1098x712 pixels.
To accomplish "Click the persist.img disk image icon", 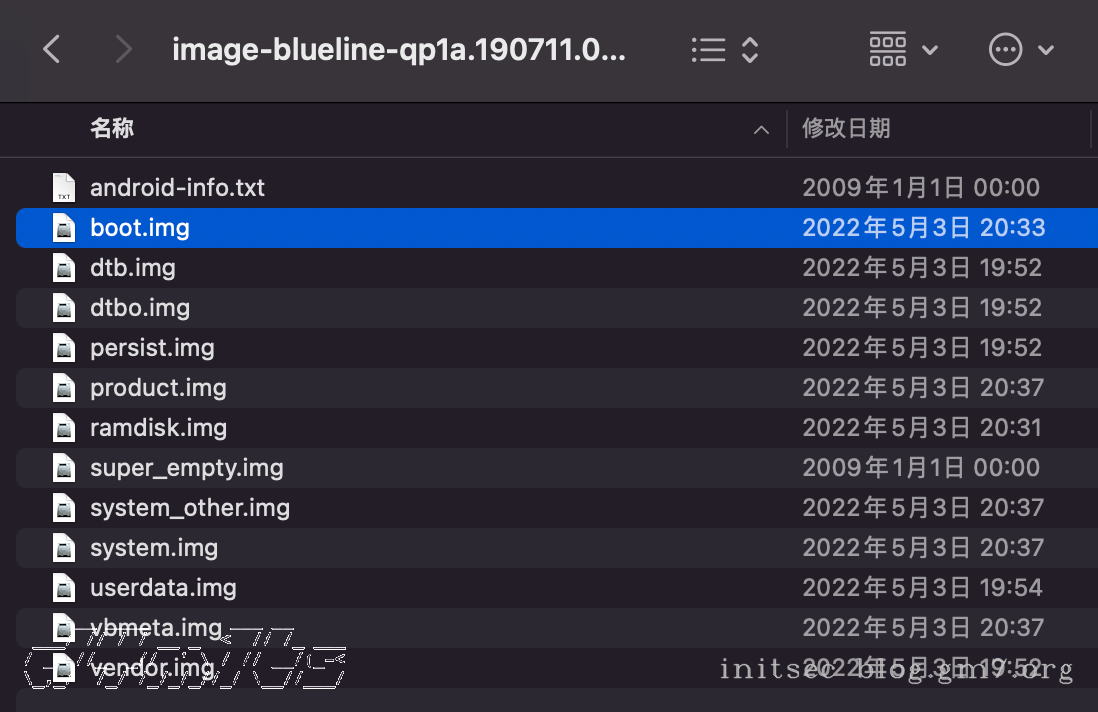I will (x=64, y=348).
